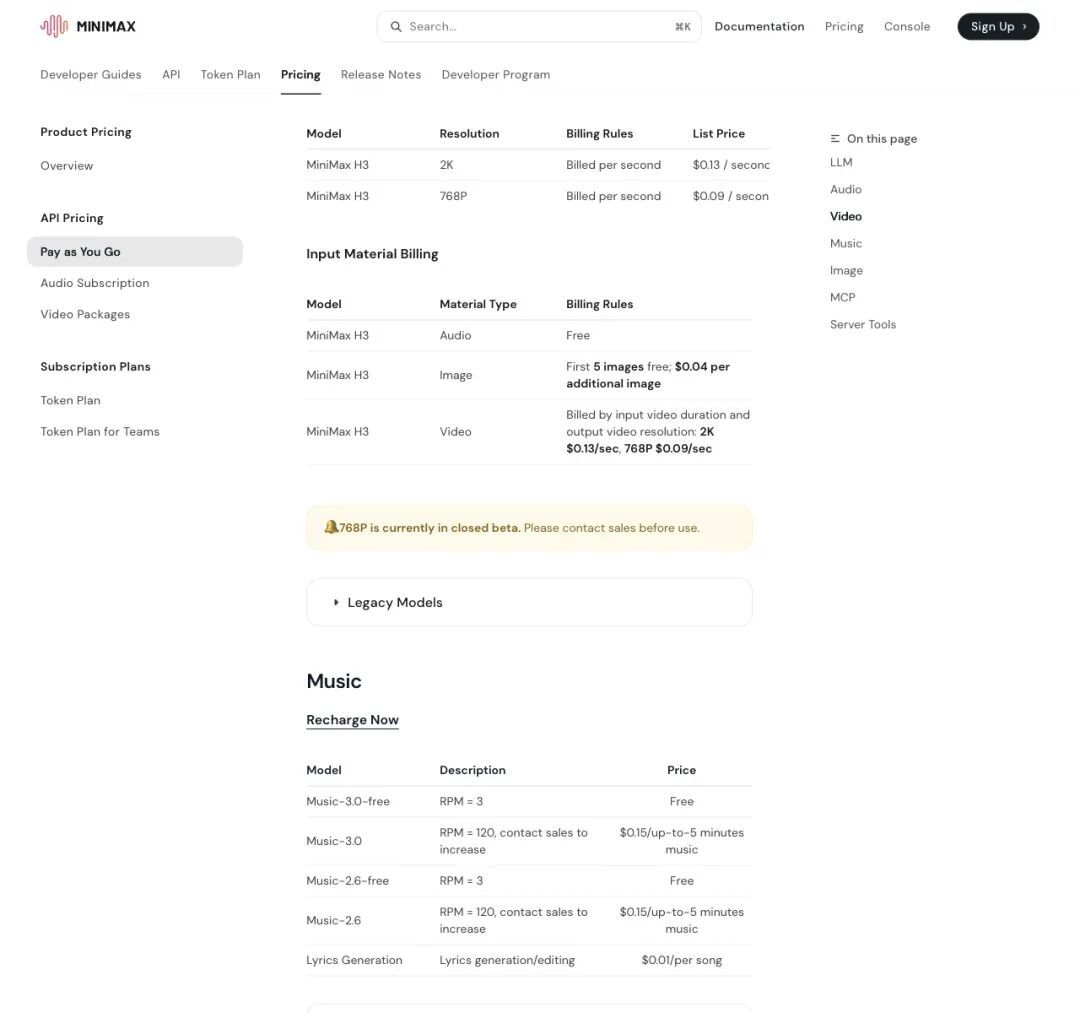Screen dimensions: 1080x1013
Task: Open Token Plan for Teams
Action: [100, 431]
